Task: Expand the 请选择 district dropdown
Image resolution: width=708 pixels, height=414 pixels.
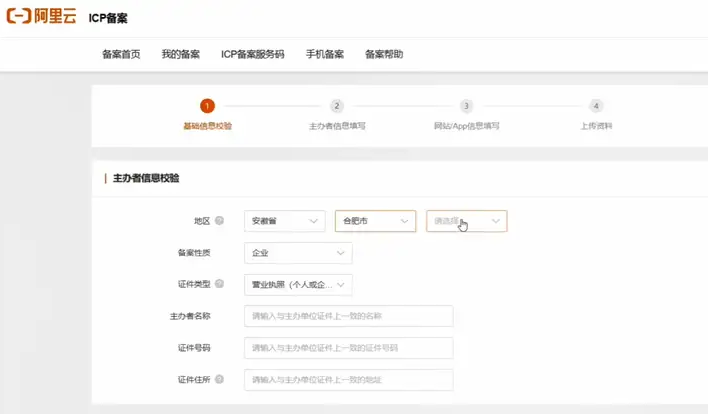Action: pos(466,221)
